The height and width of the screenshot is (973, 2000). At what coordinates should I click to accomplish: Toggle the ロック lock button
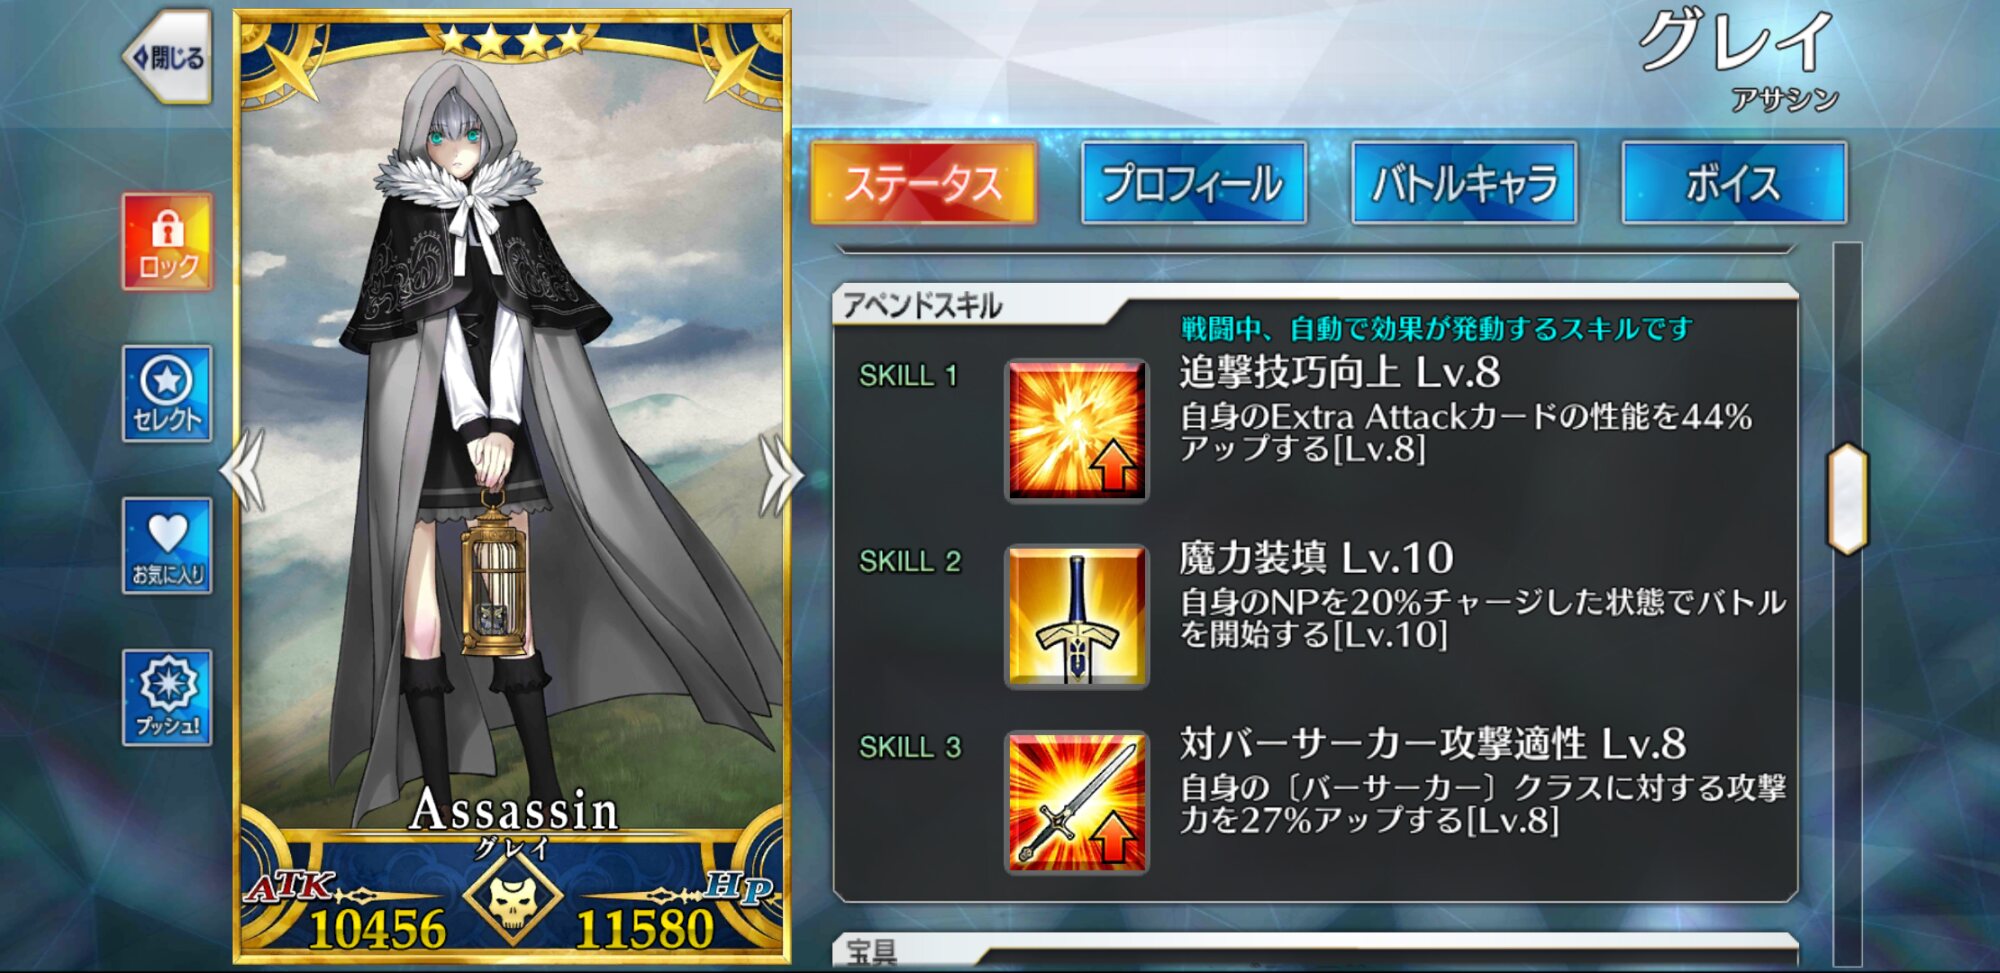167,242
